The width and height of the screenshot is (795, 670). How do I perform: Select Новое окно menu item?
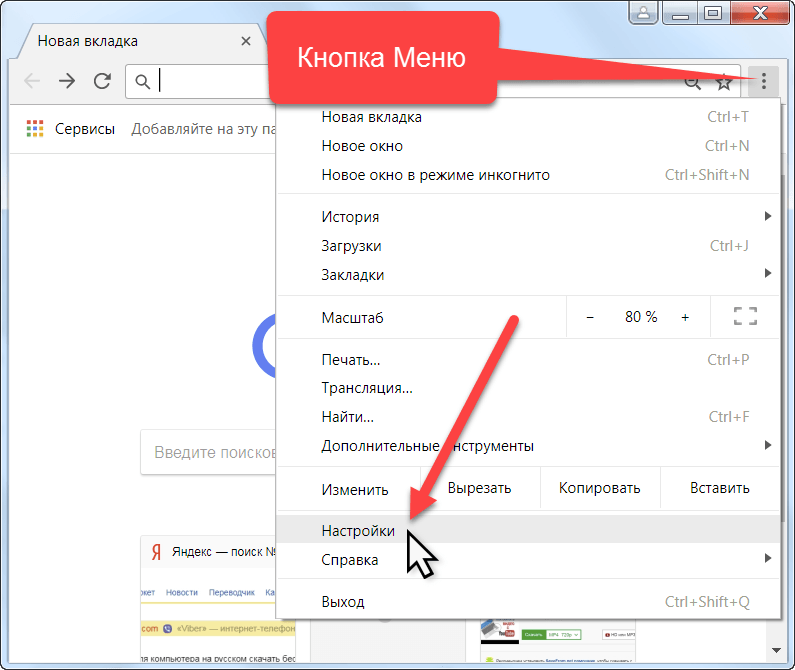point(527,146)
